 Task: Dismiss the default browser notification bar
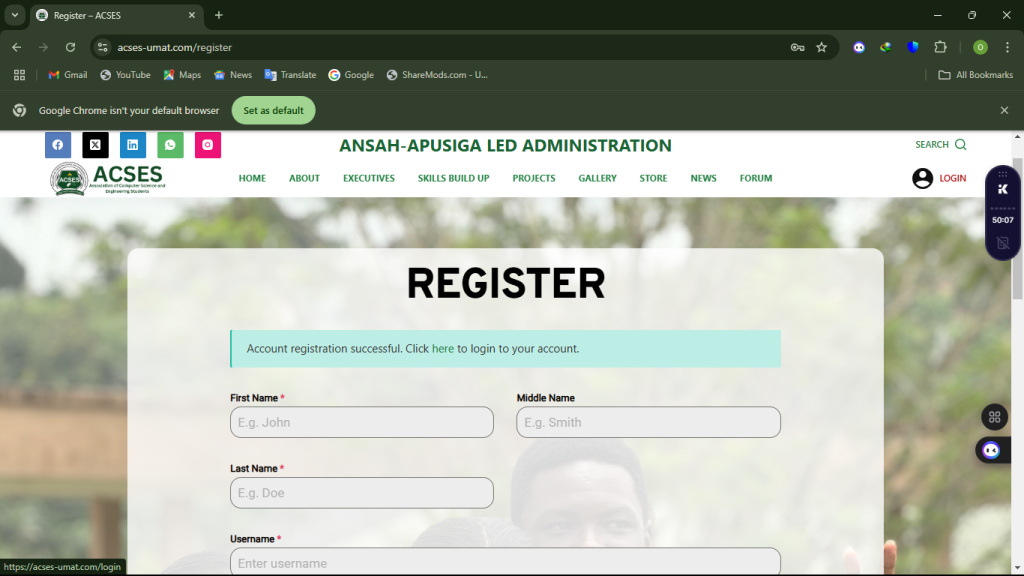(x=1004, y=110)
